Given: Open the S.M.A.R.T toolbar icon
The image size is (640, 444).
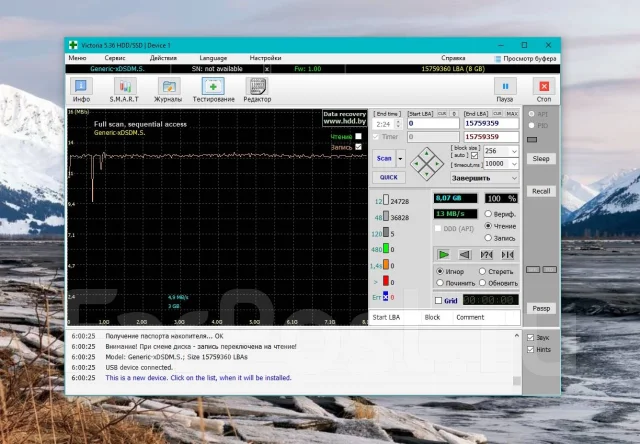Looking at the screenshot, I should click(x=124, y=90).
